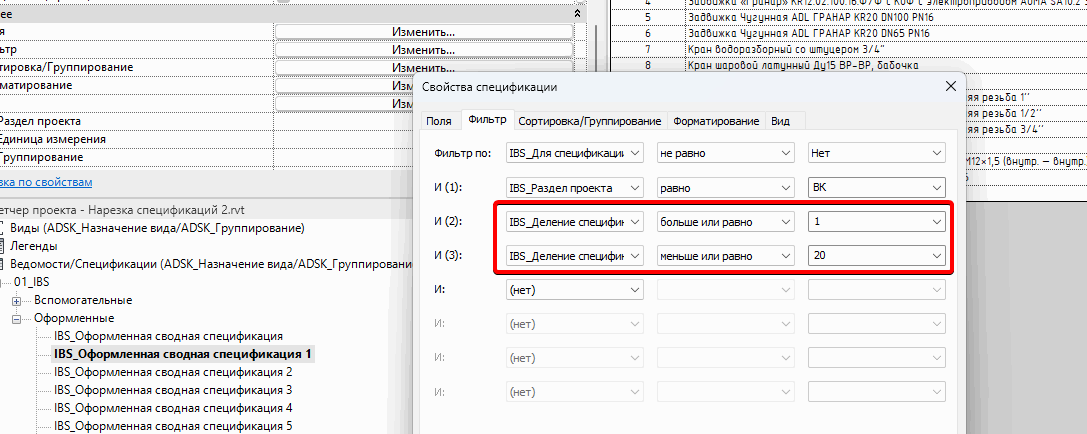Expand the Вспомогательные tree node

point(17,301)
